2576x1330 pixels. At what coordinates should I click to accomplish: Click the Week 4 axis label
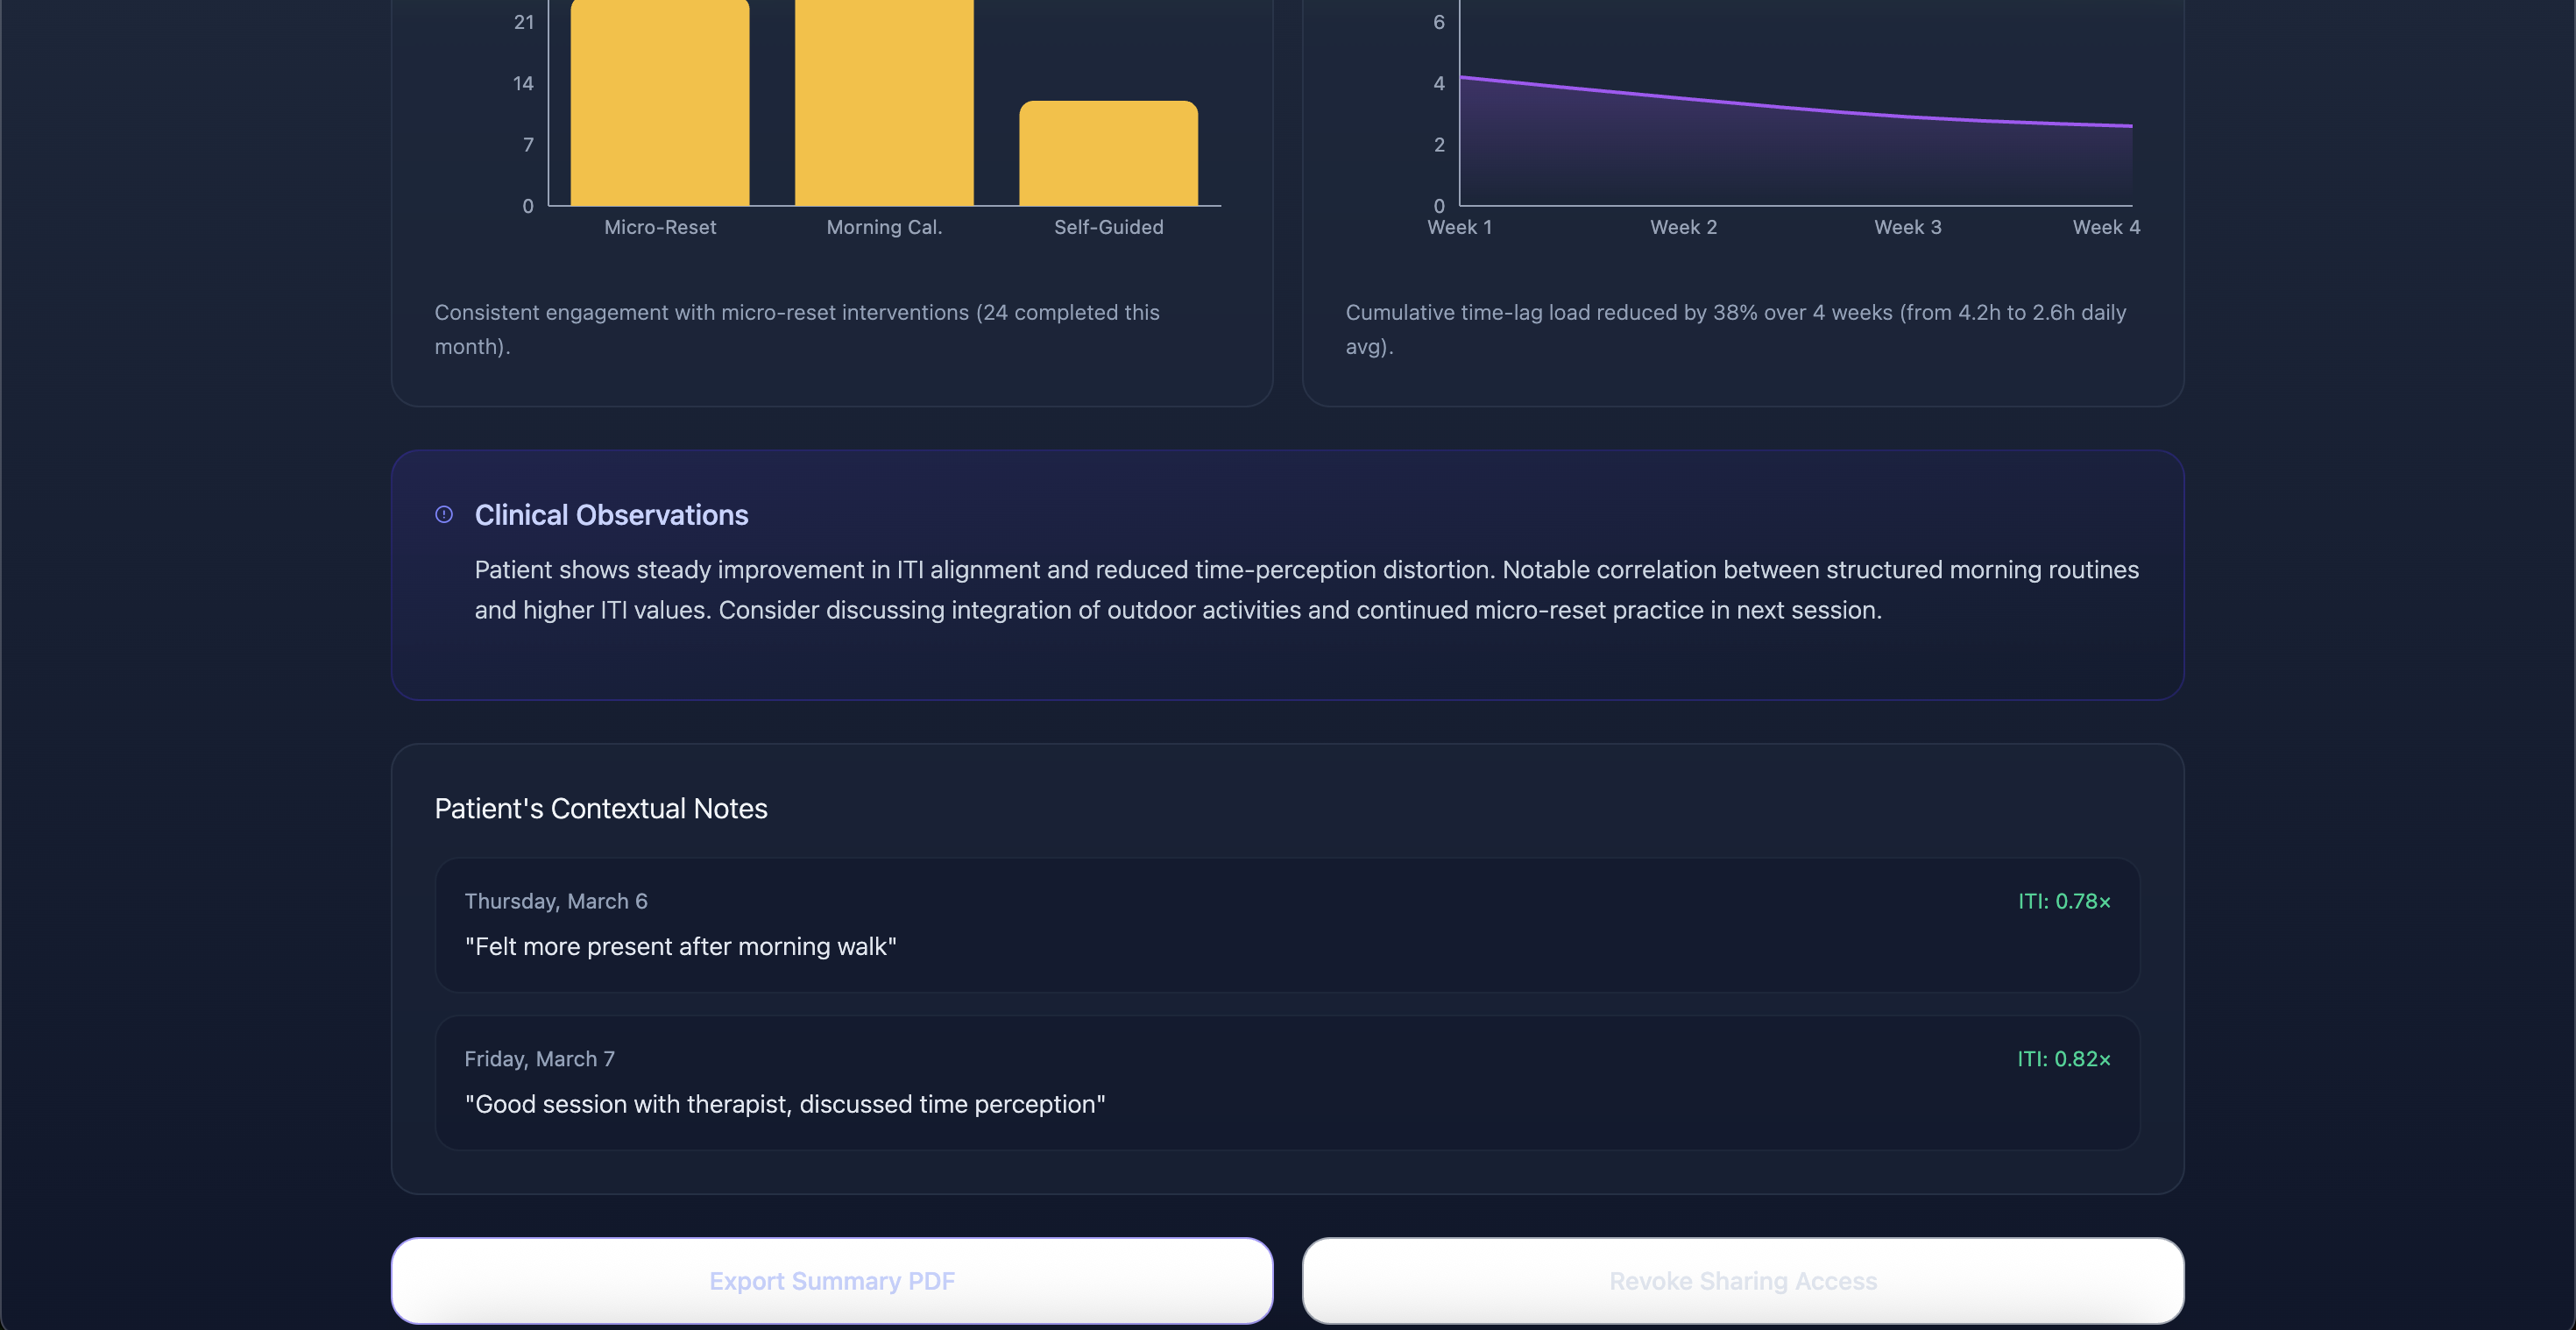pos(2105,227)
